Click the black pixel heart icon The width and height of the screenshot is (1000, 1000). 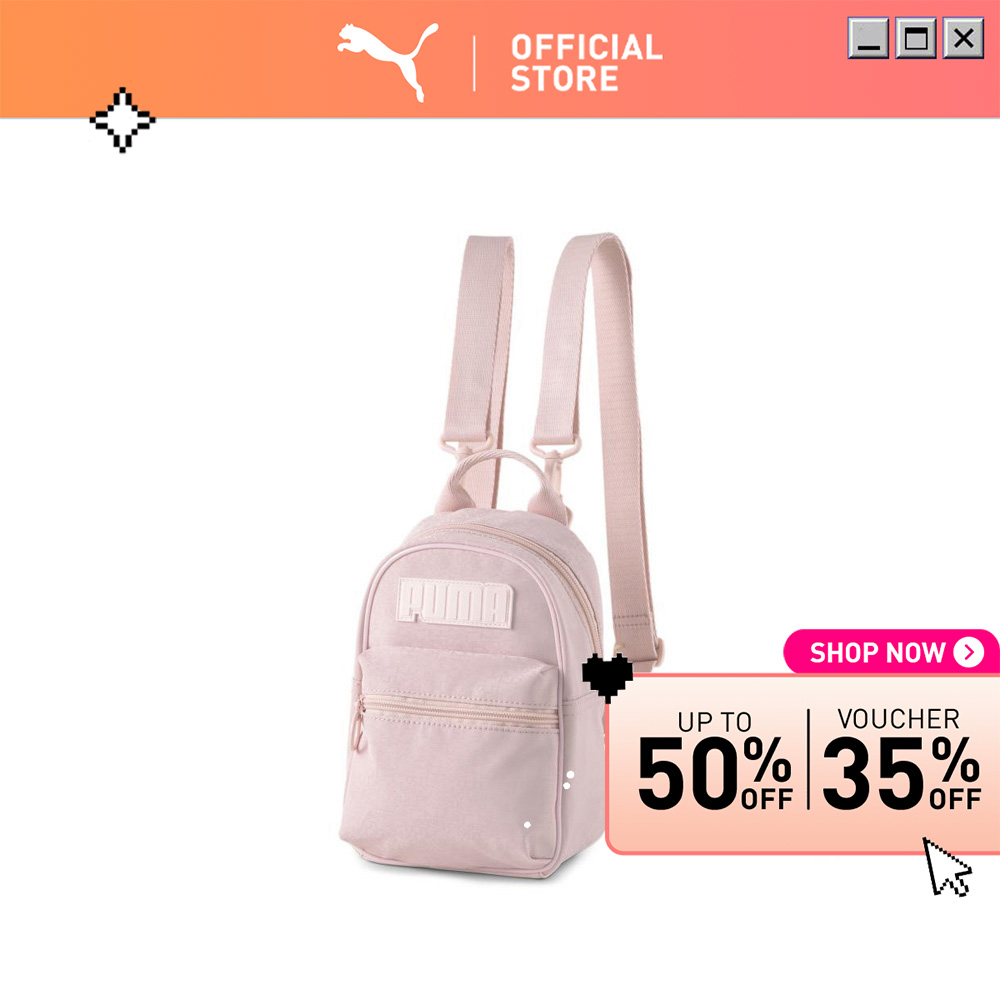tap(607, 677)
